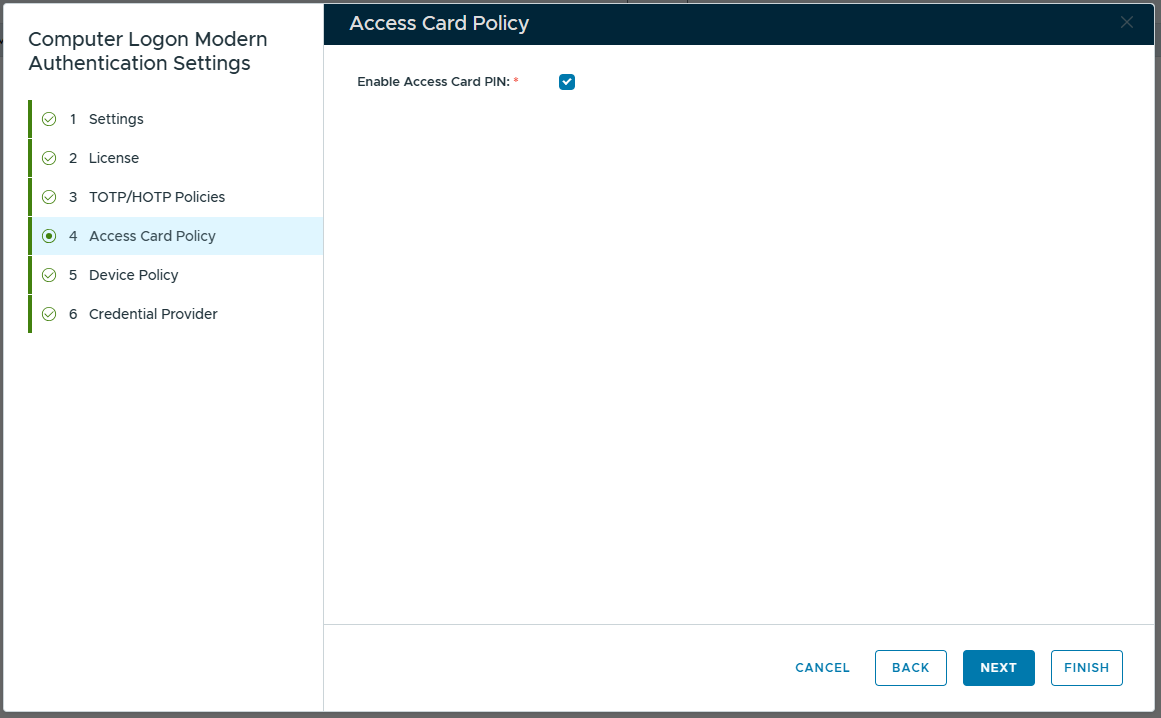This screenshot has height=718, width=1161.
Task: Complete the wizard with the FINISH button
Action: coord(1086,668)
